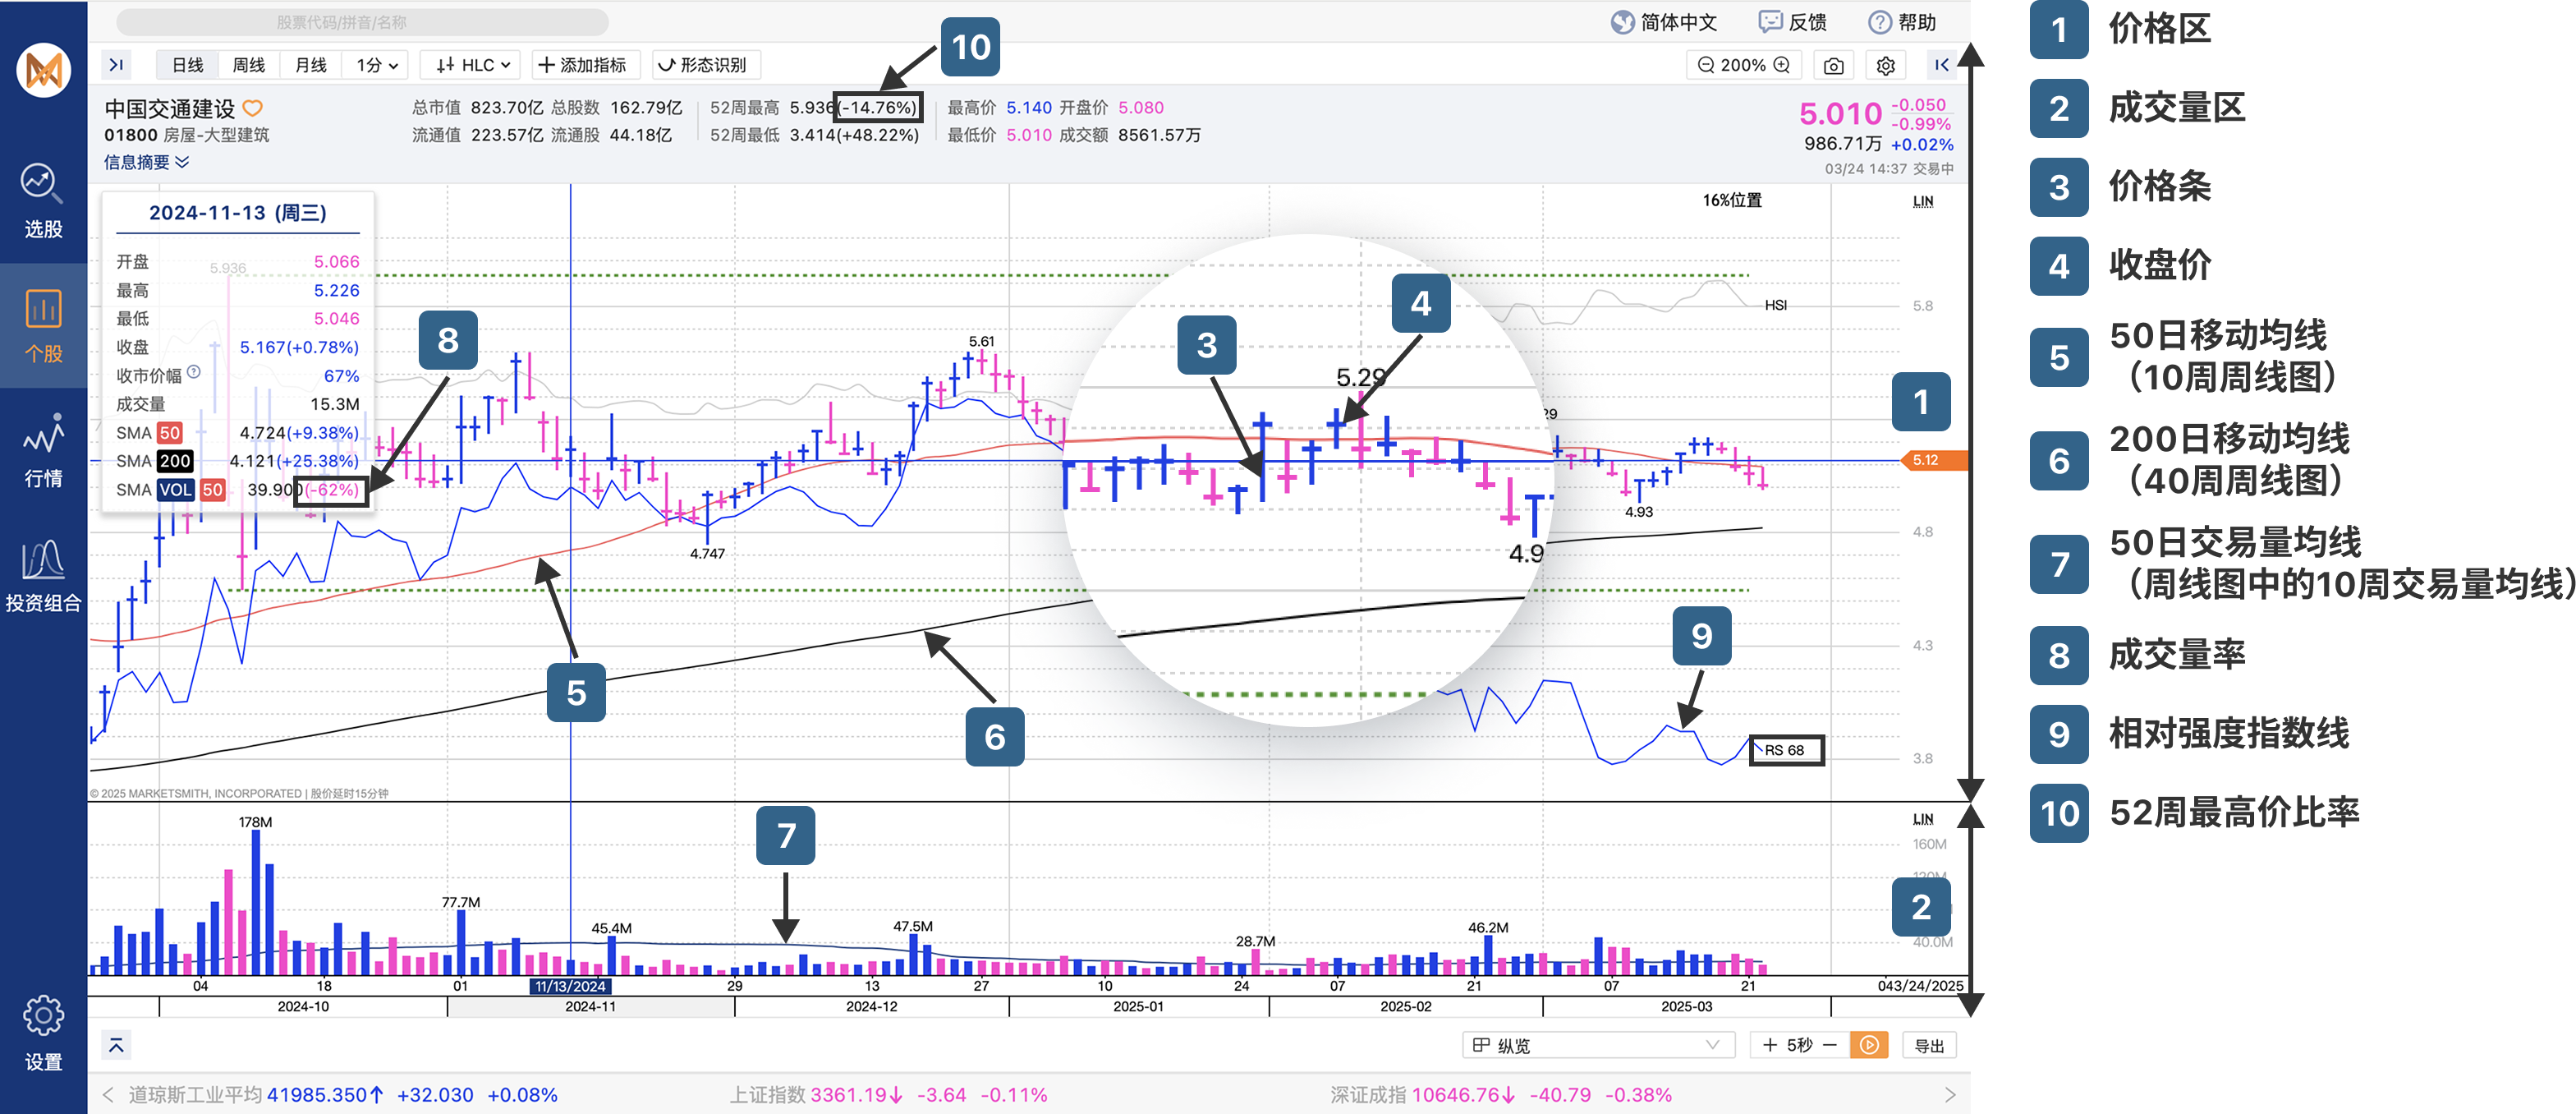Screen dimensions: 2576x1114
Task: Expand the 信息摘要 info summary
Action: pos(146,162)
